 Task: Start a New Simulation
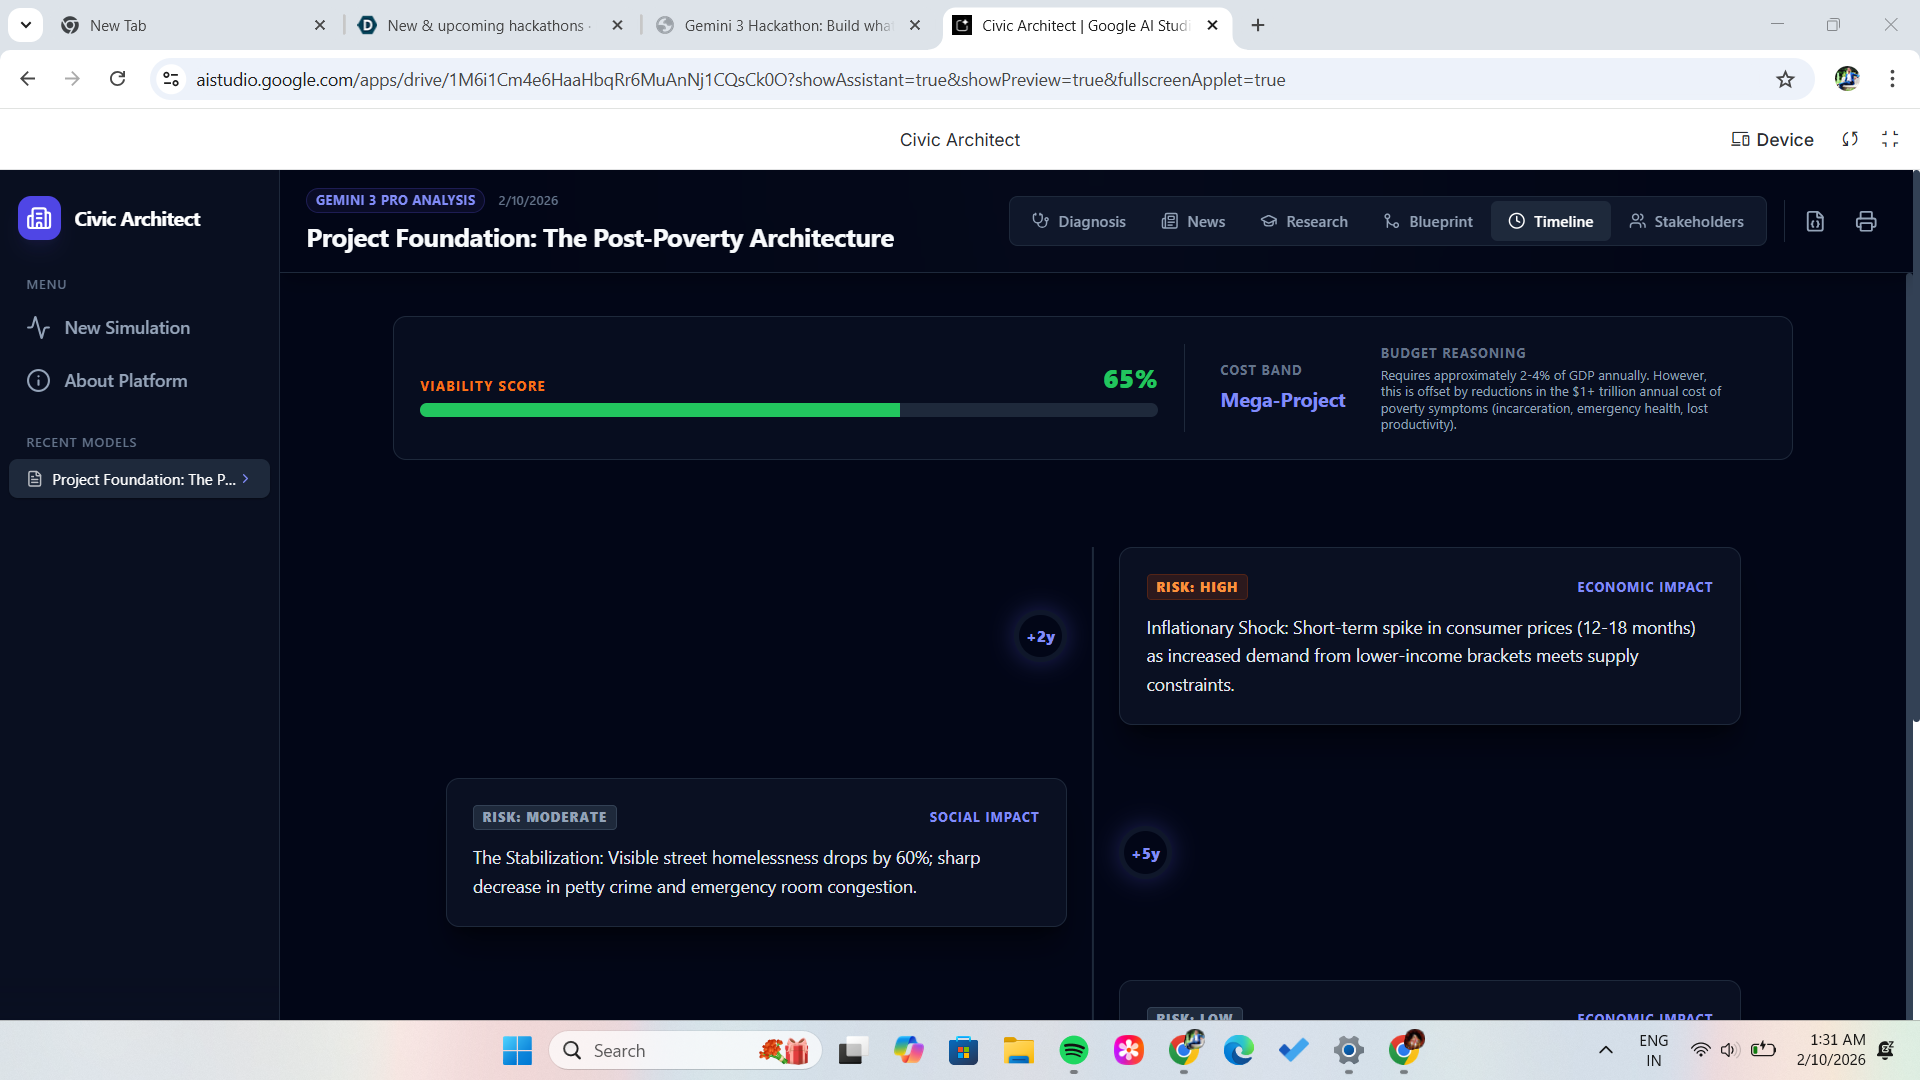coord(126,327)
